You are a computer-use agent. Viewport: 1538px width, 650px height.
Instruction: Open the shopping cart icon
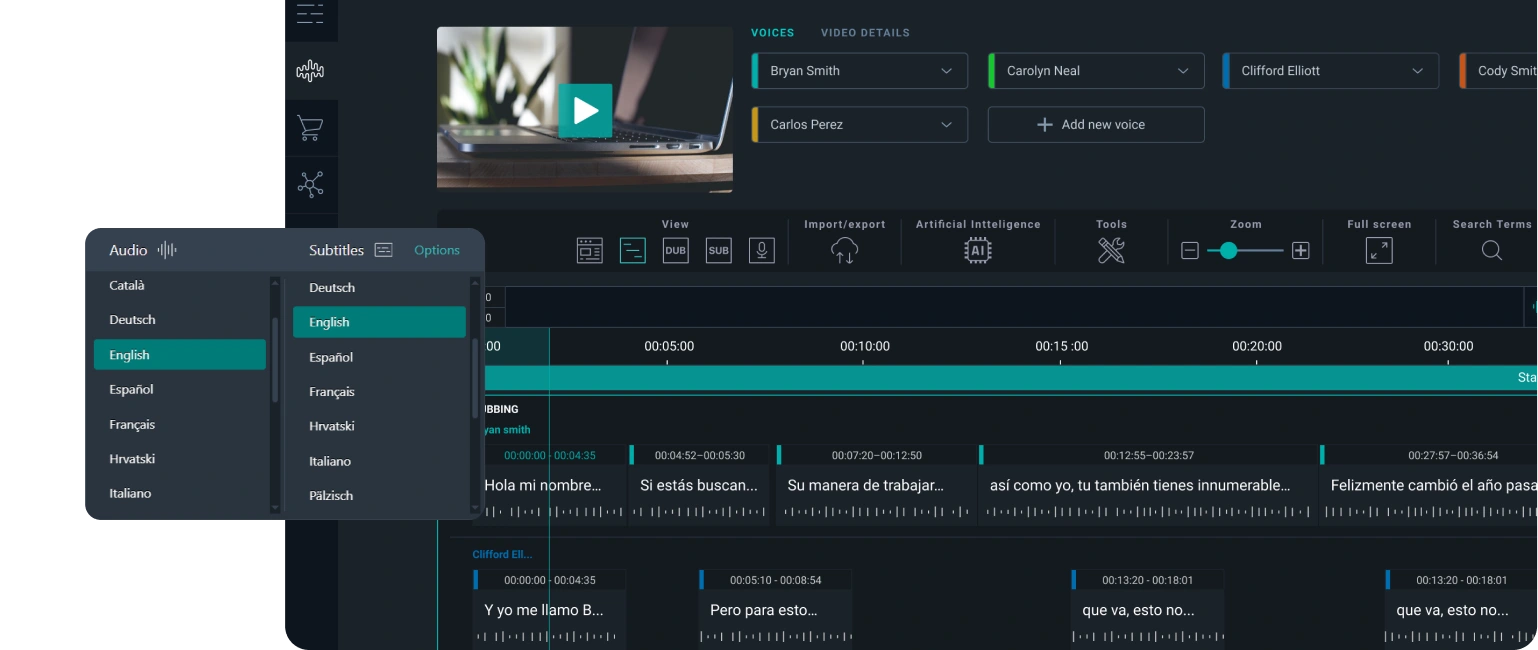point(310,128)
